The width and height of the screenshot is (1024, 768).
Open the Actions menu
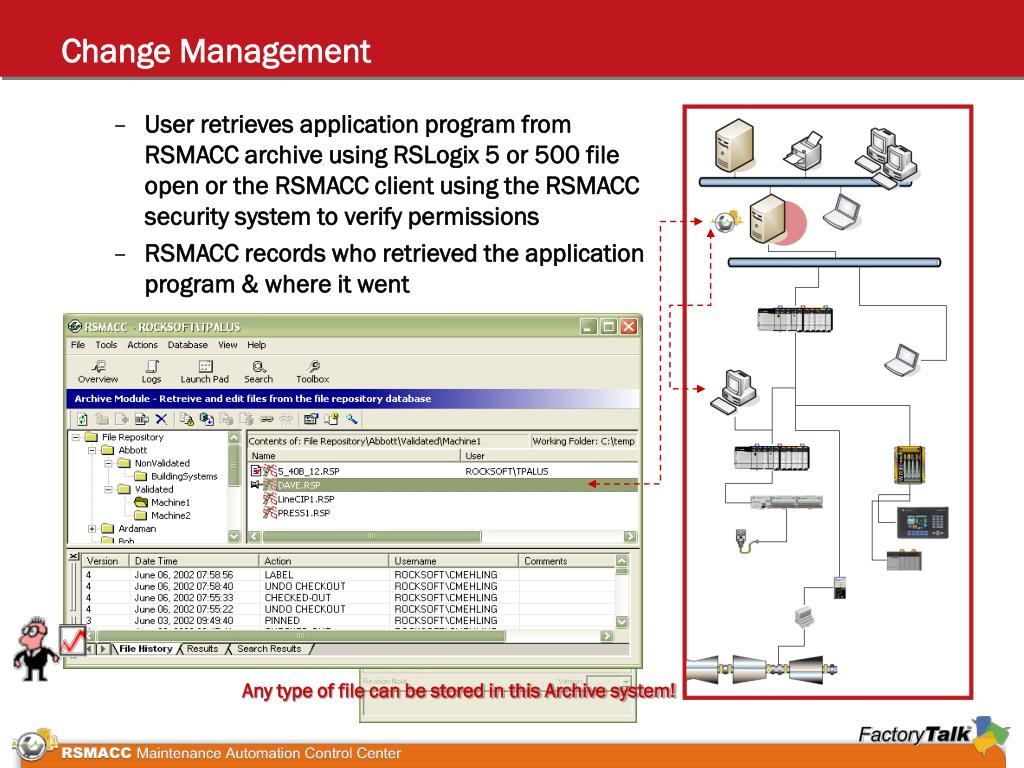[142, 345]
